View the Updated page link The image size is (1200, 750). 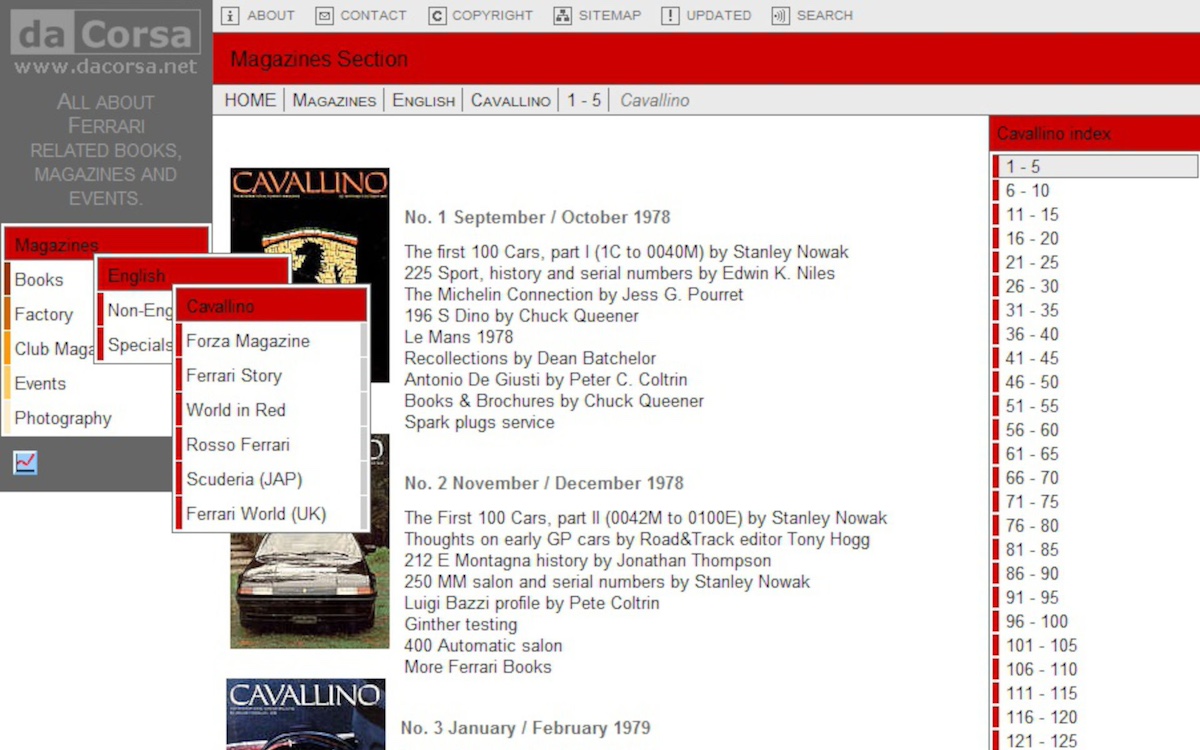(x=718, y=16)
